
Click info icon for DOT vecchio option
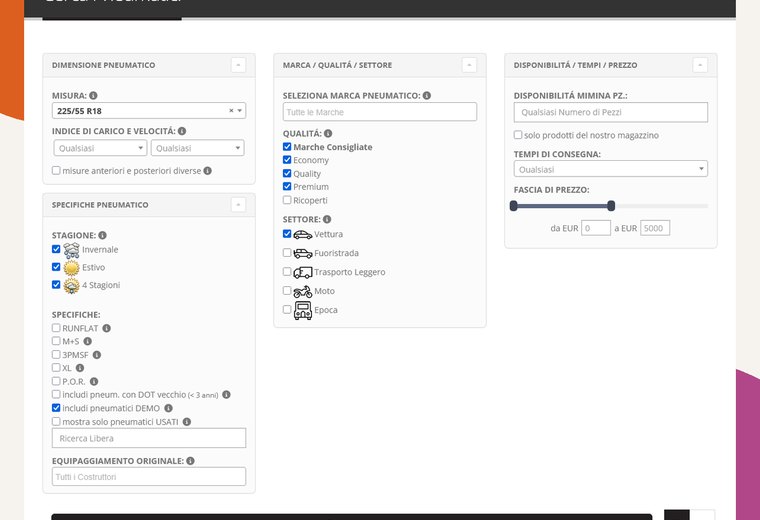226,394
